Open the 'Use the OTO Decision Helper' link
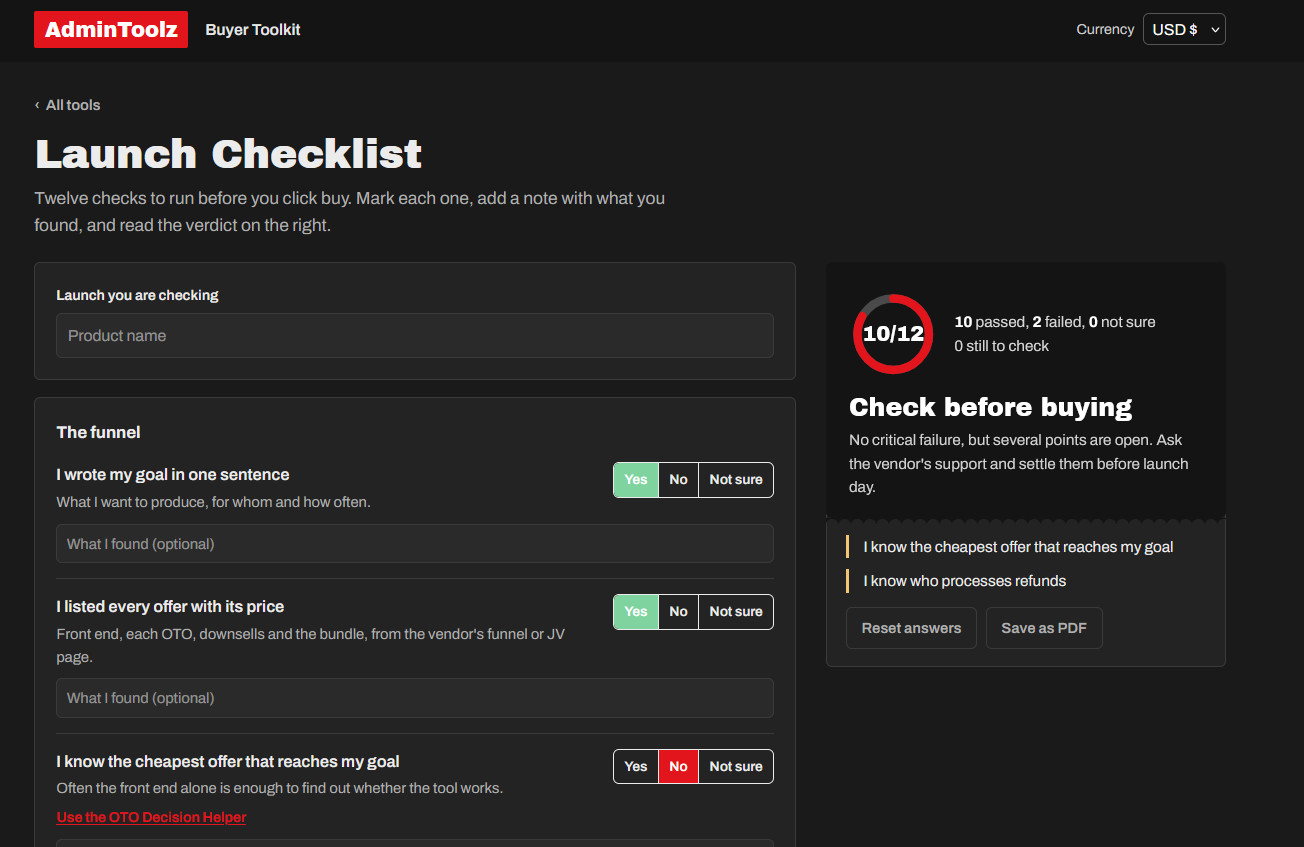This screenshot has width=1304, height=847. [151, 817]
